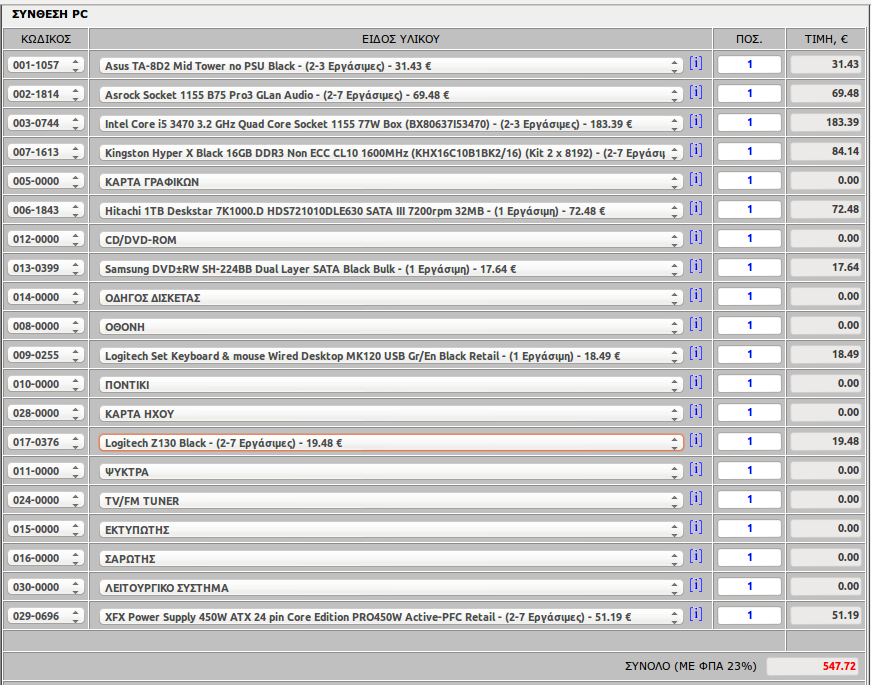Click the ΤΙΜΗ, € column header
871x685 pixels.
[827, 39]
